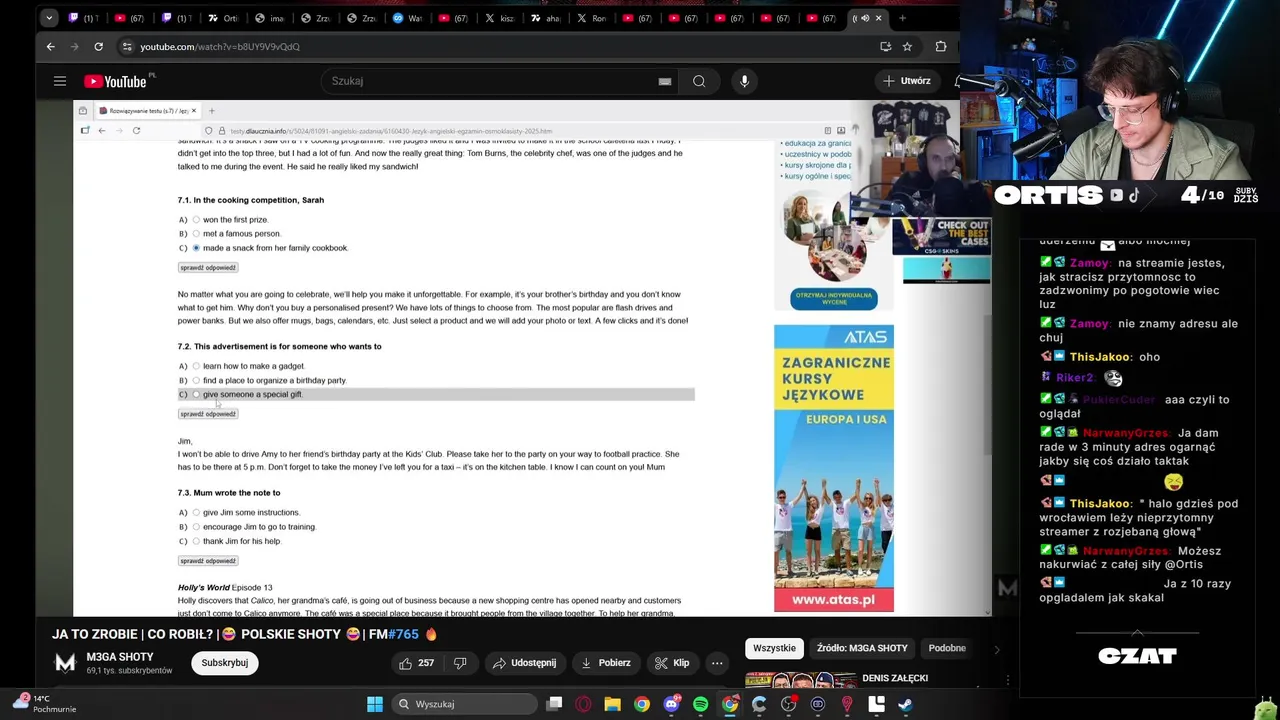The width and height of the screenshot is (1280, 720).
Task: Open a new Chrome tab
Action: point(902,18)
